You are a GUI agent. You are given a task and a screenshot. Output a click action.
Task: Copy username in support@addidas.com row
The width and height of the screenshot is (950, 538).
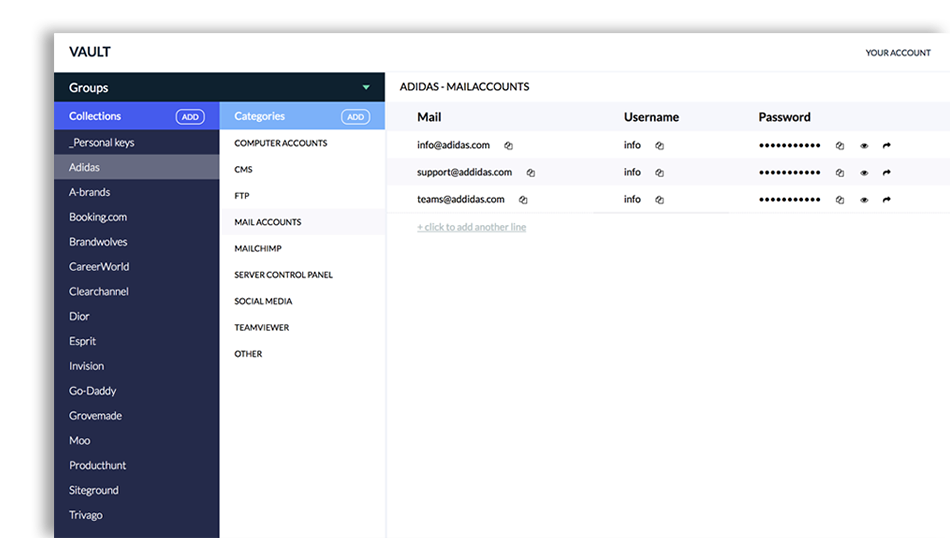659,173
